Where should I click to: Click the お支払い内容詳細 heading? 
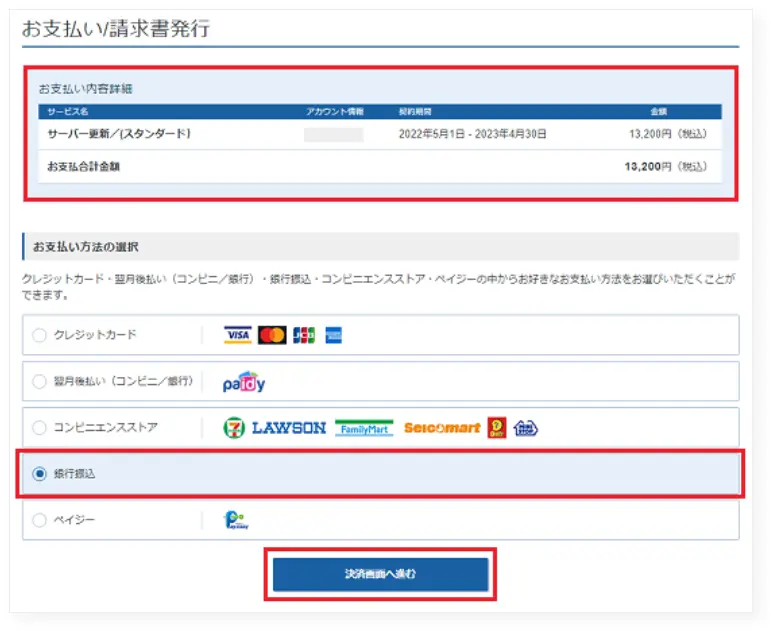tap(86, 89)
